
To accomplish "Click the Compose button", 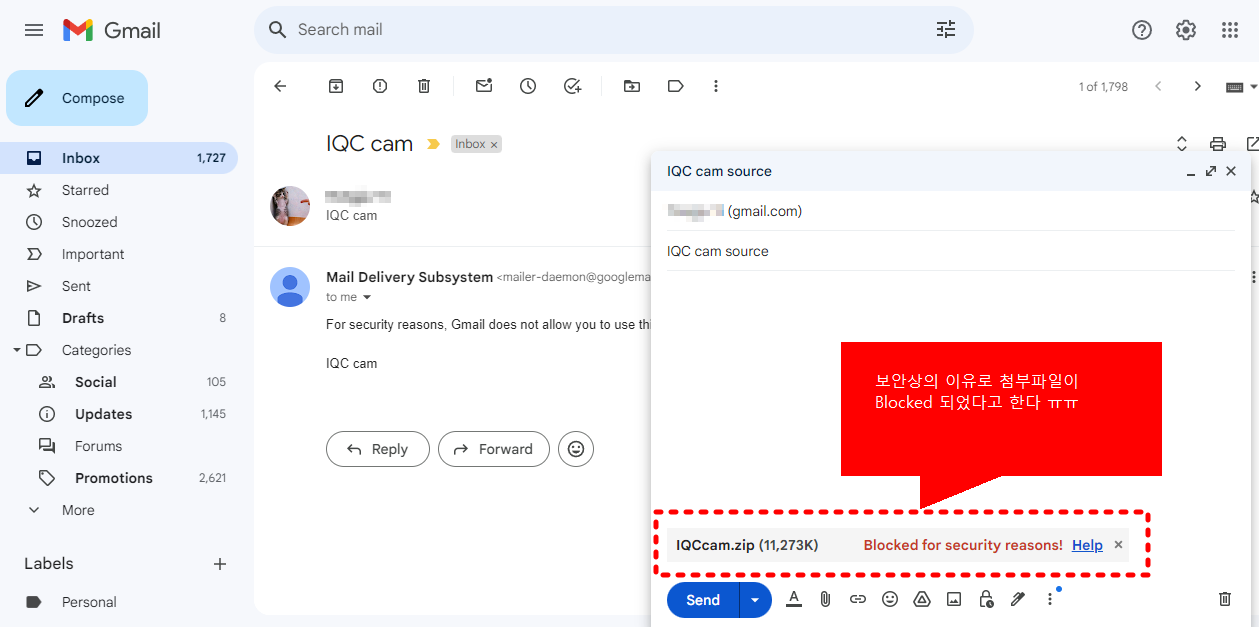I will (77, 98).
